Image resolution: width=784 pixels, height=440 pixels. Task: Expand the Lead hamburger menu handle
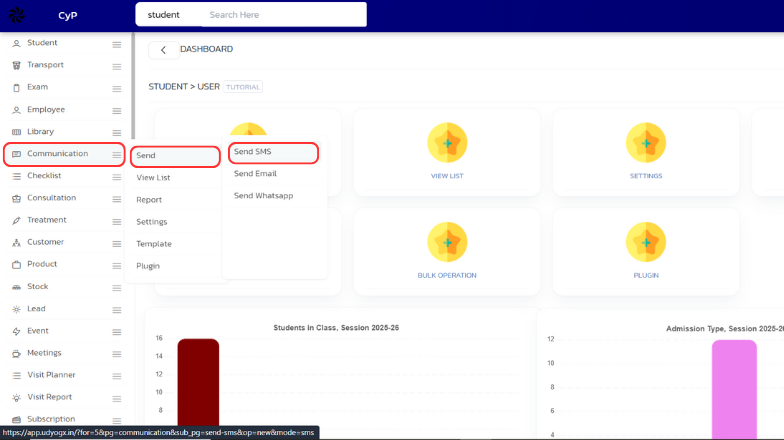point(117,309)
